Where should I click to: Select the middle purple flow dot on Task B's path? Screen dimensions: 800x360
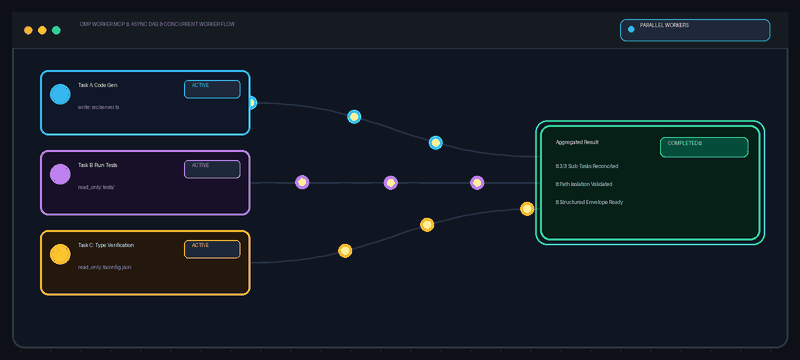pos(390,183)
